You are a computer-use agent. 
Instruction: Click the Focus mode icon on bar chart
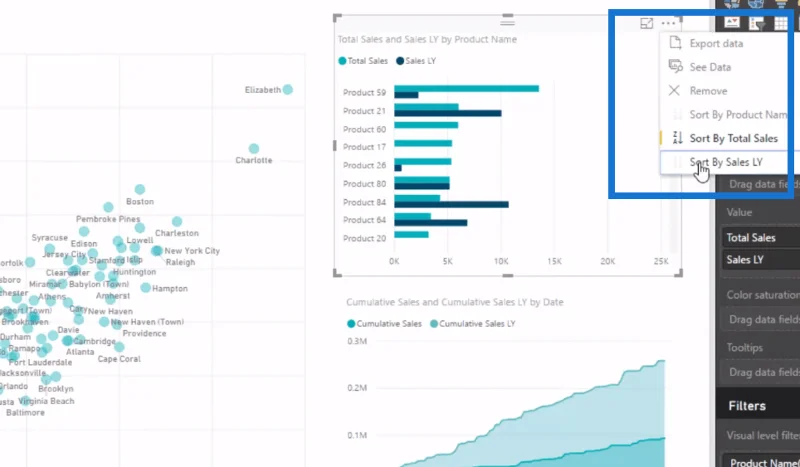tap(646, 23)
